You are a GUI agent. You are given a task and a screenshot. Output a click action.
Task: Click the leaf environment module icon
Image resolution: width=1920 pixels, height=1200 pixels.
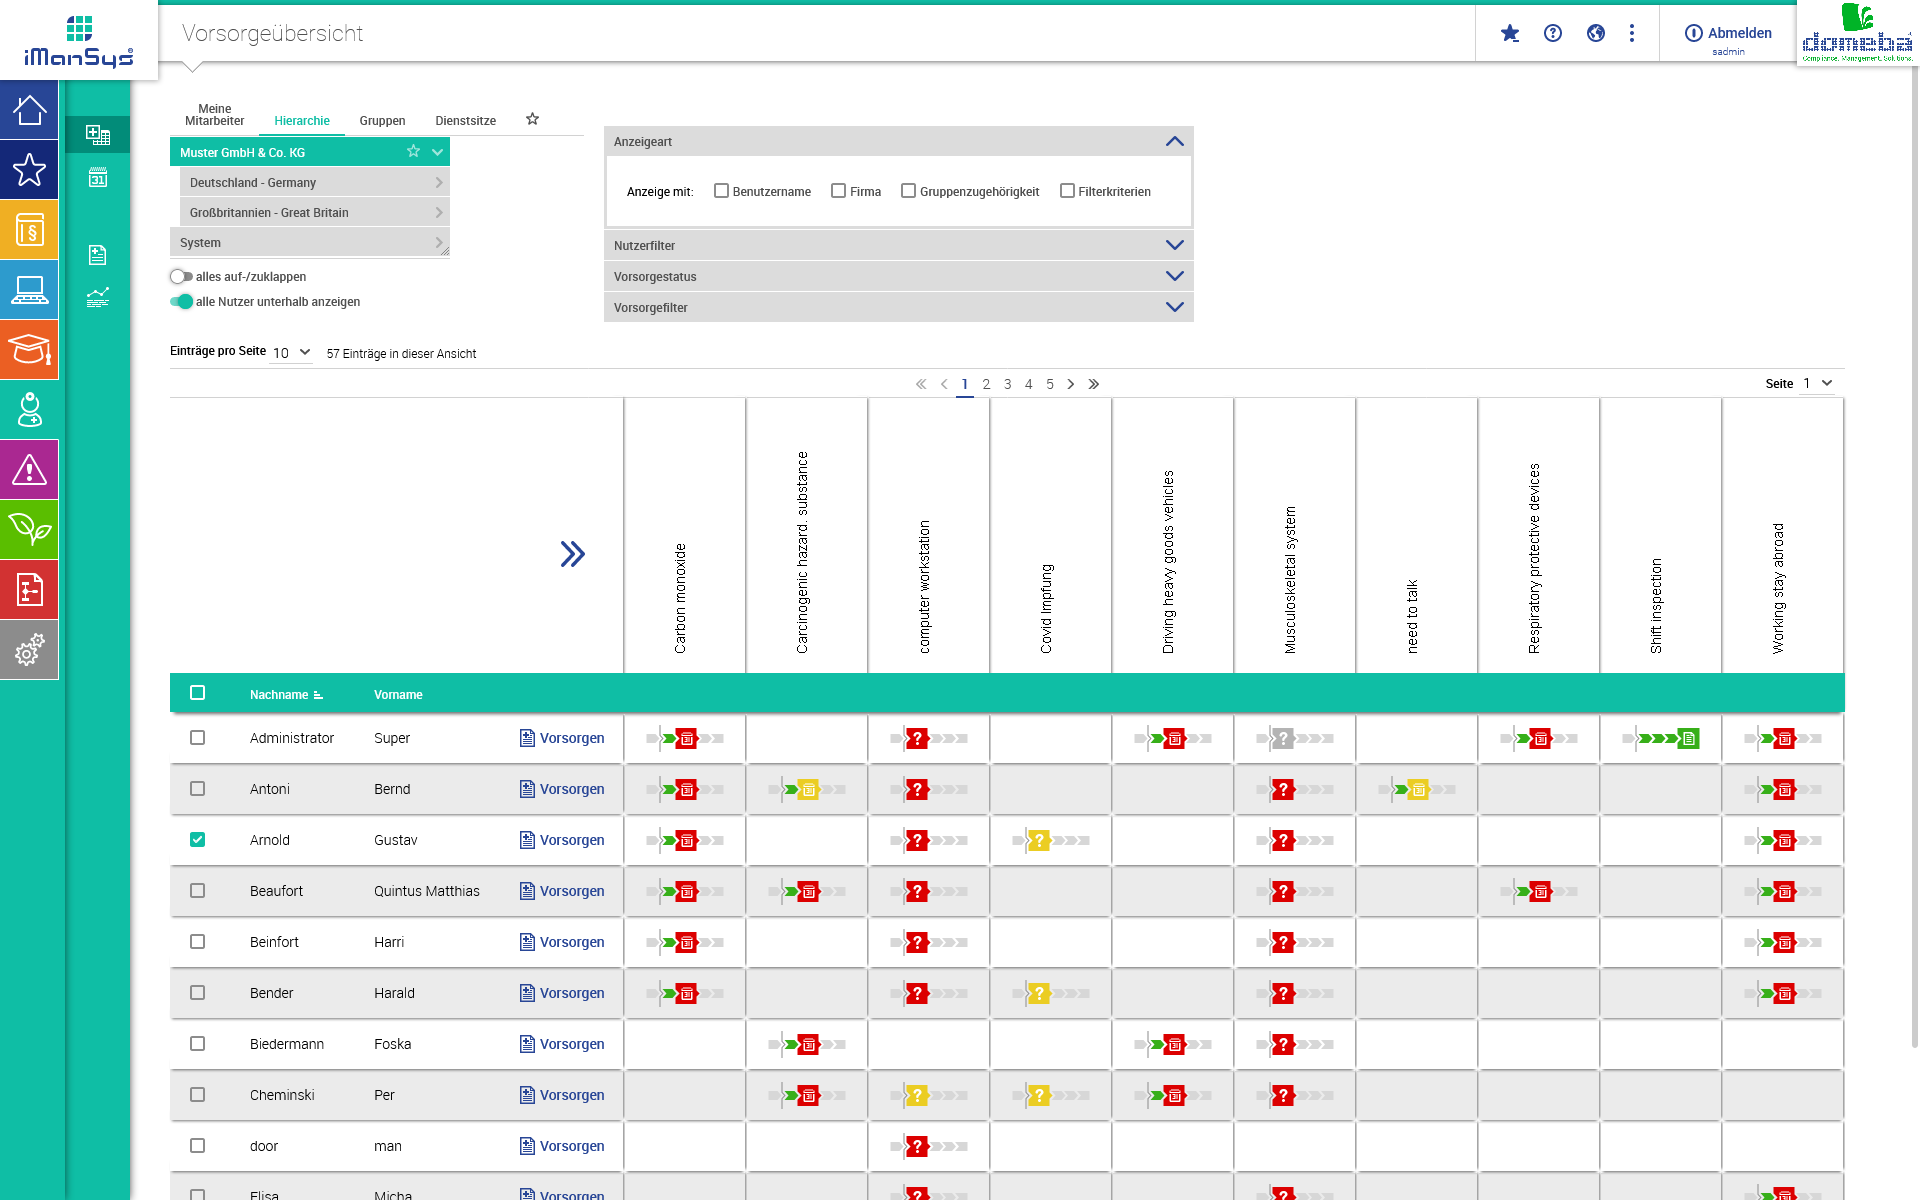[29, 530]
